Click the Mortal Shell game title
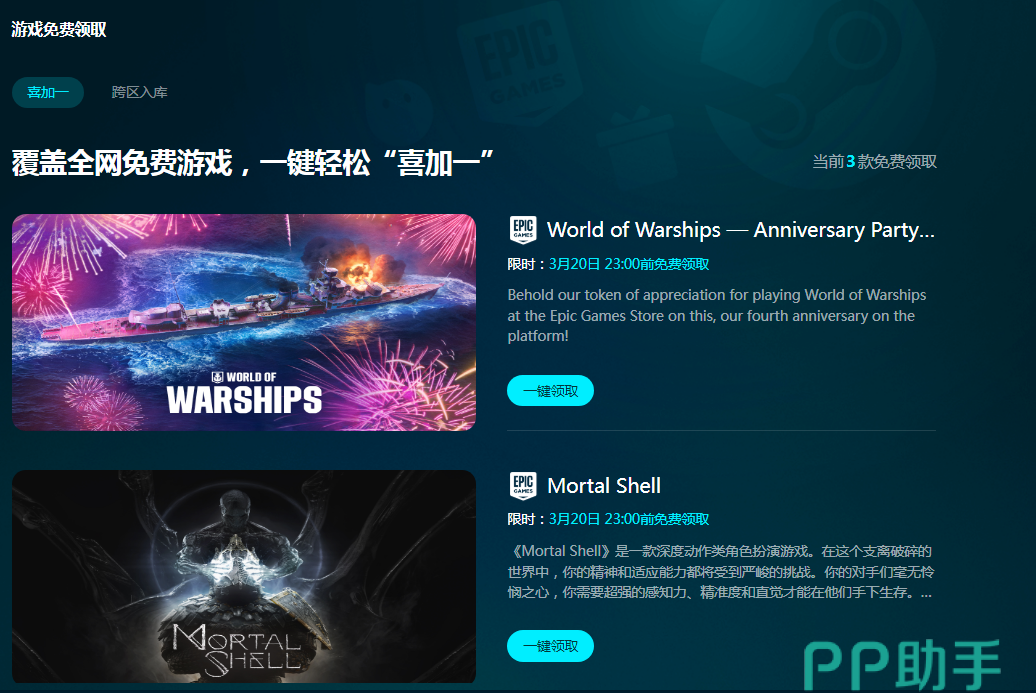 tap(604, 486)
